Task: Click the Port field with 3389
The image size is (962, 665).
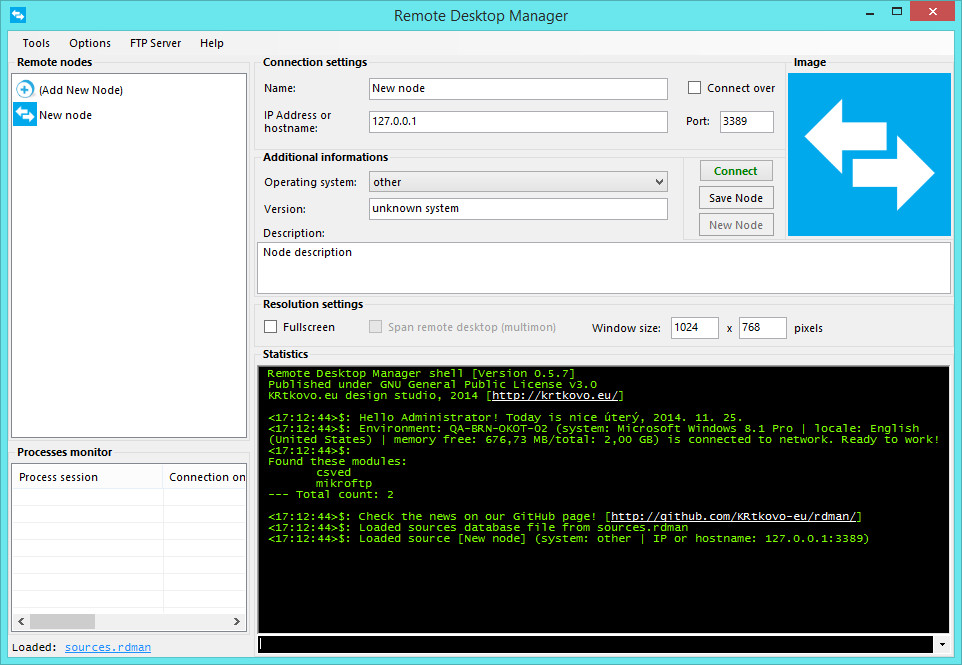Action: pyautogui.click(x=747, y=121)
